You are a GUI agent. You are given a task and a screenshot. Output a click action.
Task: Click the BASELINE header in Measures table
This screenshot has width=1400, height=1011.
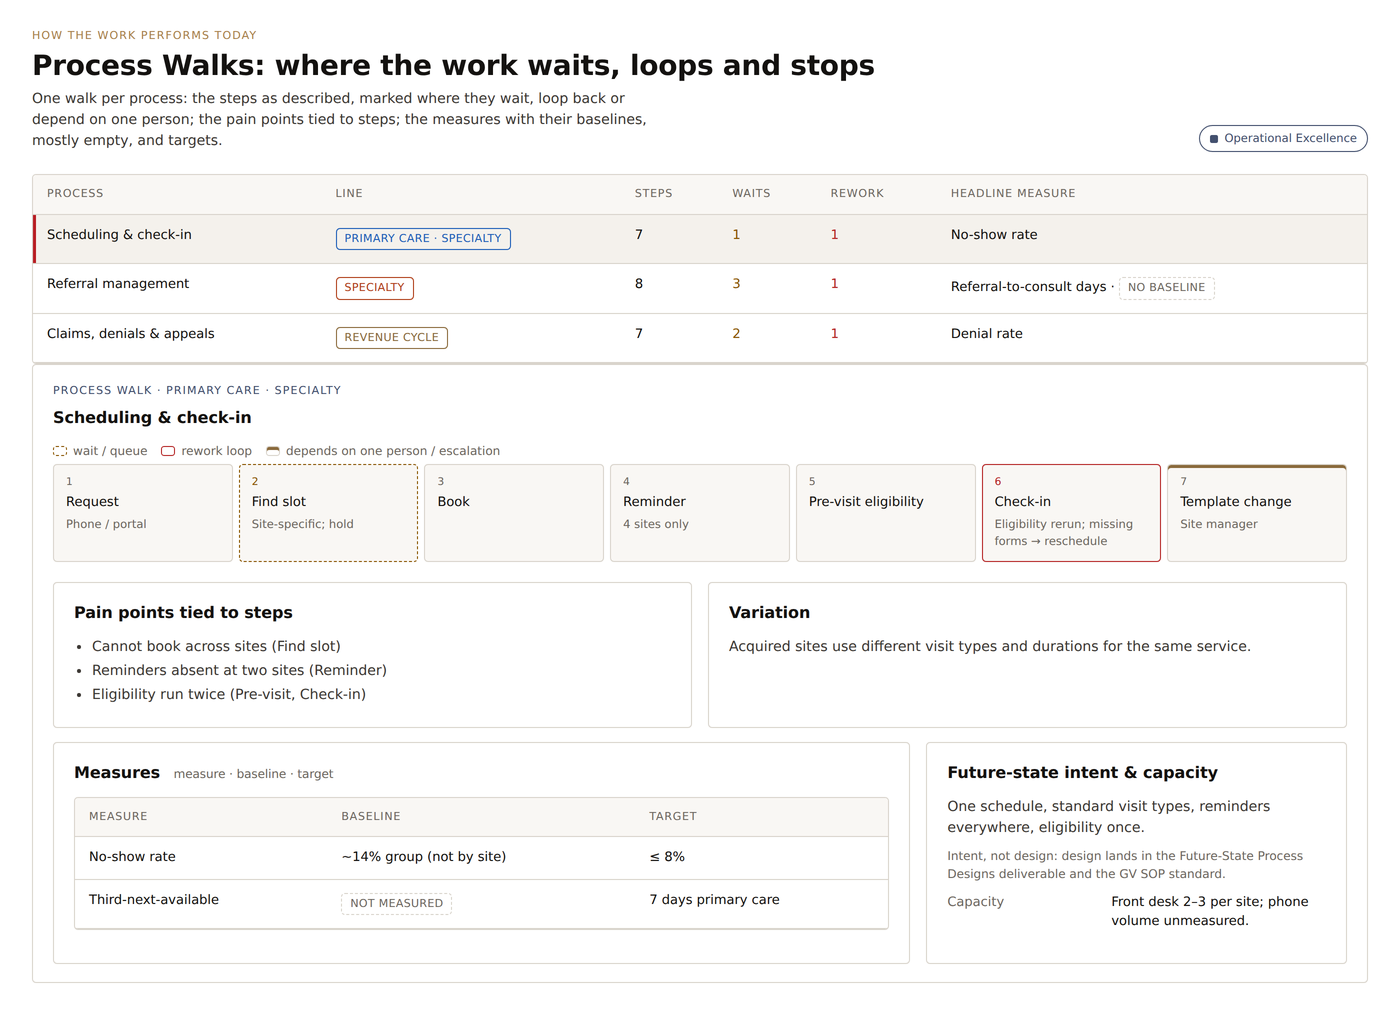click(371, 817)
